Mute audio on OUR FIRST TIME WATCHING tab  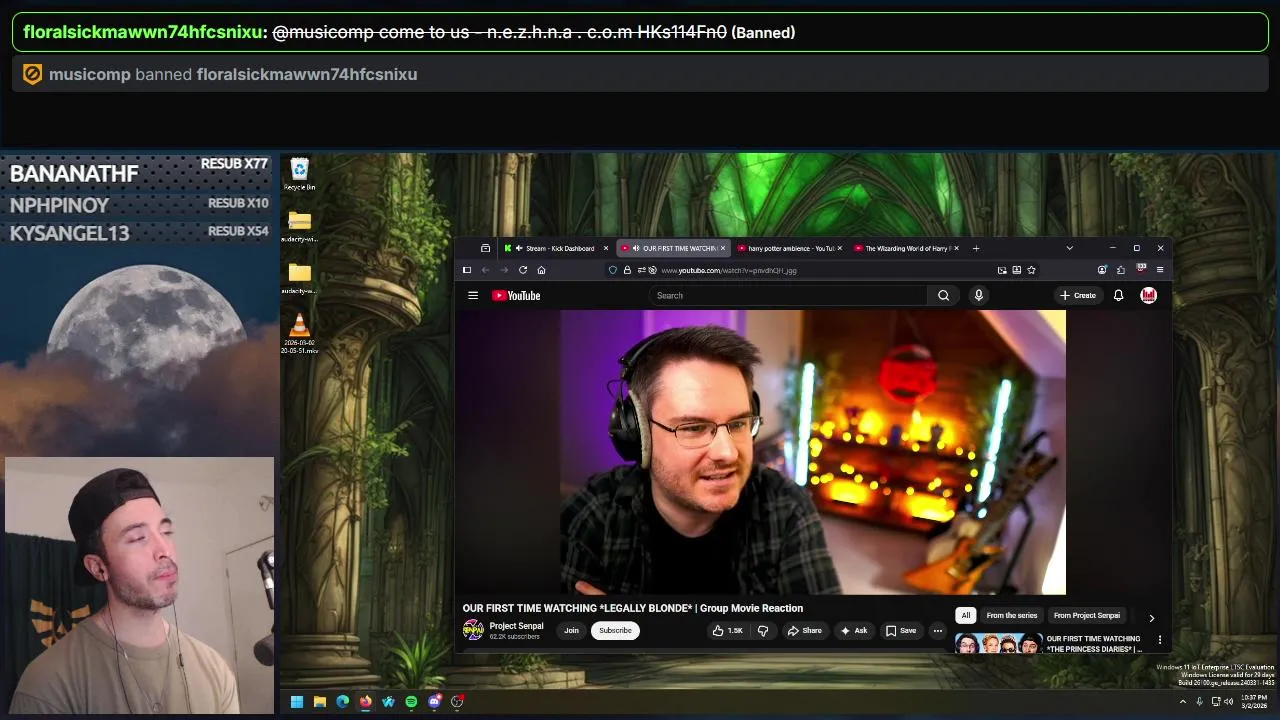coord(636,248)
